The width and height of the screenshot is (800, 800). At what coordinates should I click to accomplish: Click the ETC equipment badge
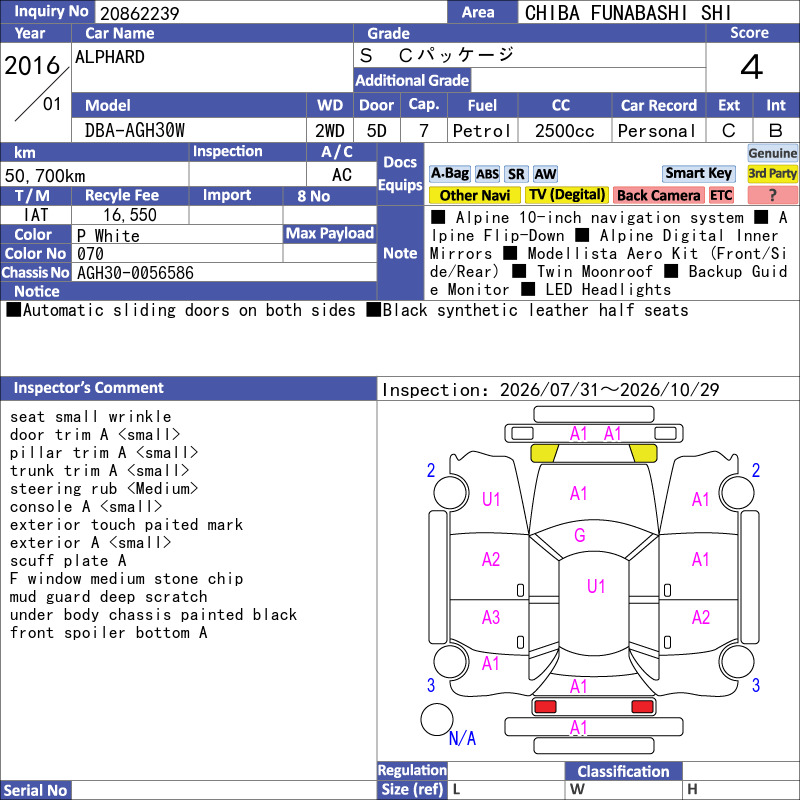(x=721, y=195)
